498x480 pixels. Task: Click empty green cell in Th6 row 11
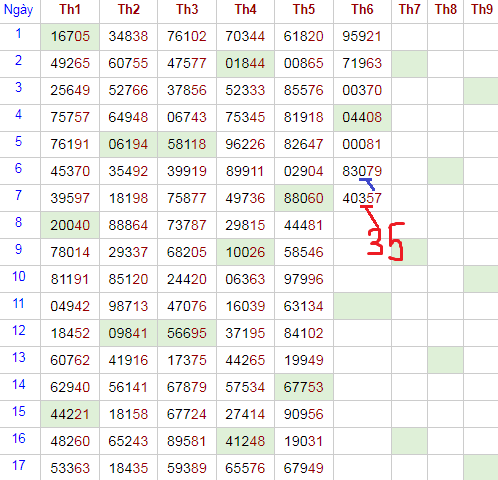pyautogui.click(x=362, y=306)
